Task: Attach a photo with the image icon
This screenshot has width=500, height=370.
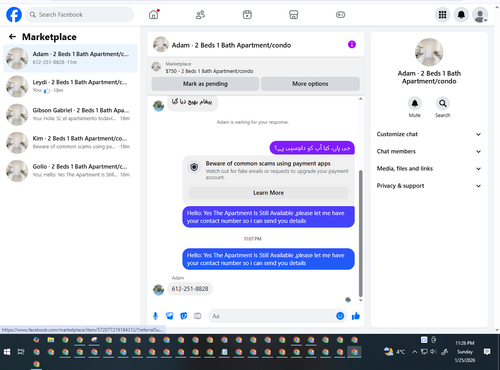Action: [x=170, y=316]
